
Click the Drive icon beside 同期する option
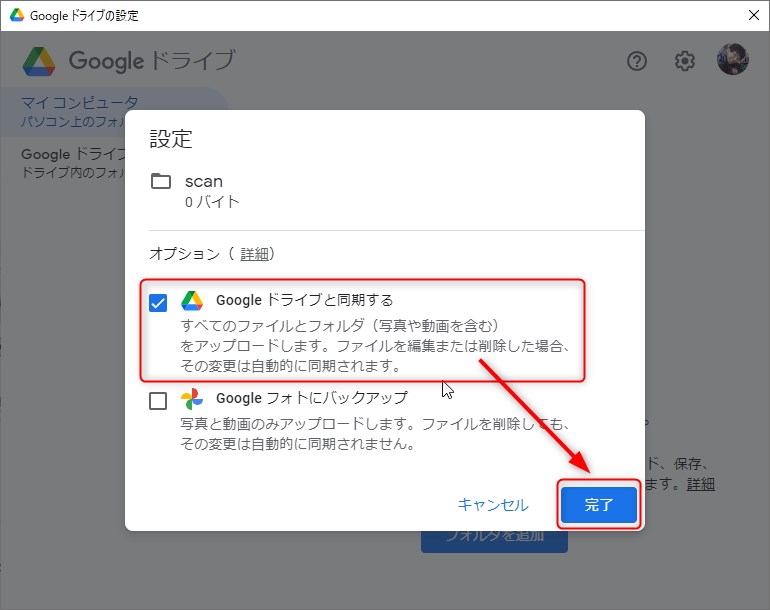[x=192, y=301]
